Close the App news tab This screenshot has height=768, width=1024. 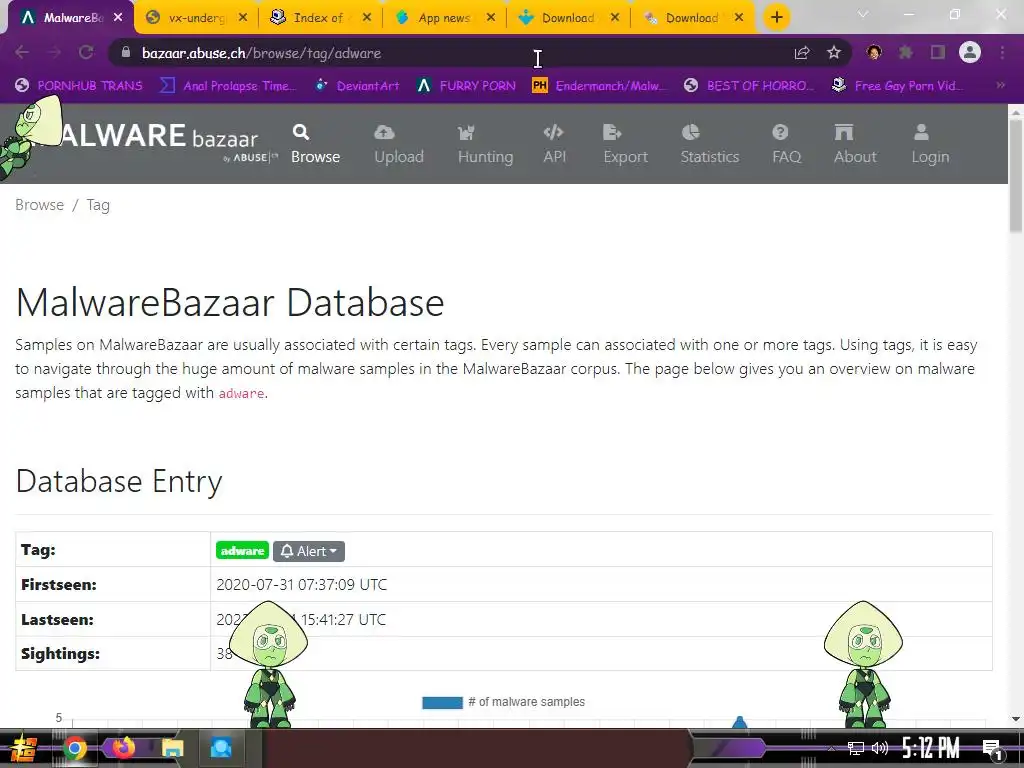click(491, 18)
